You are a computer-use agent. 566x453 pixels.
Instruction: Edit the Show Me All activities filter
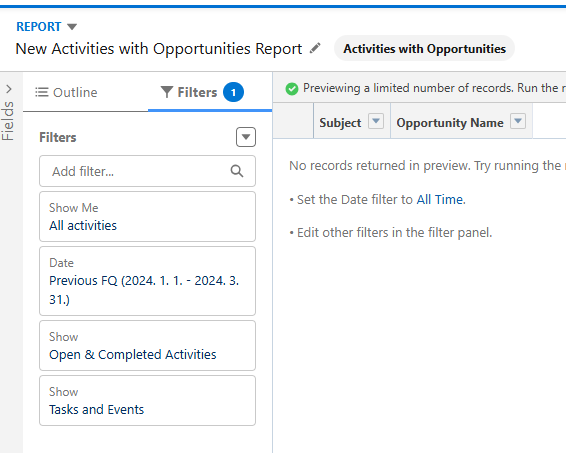pyautogui.click(x=147, y=217)
